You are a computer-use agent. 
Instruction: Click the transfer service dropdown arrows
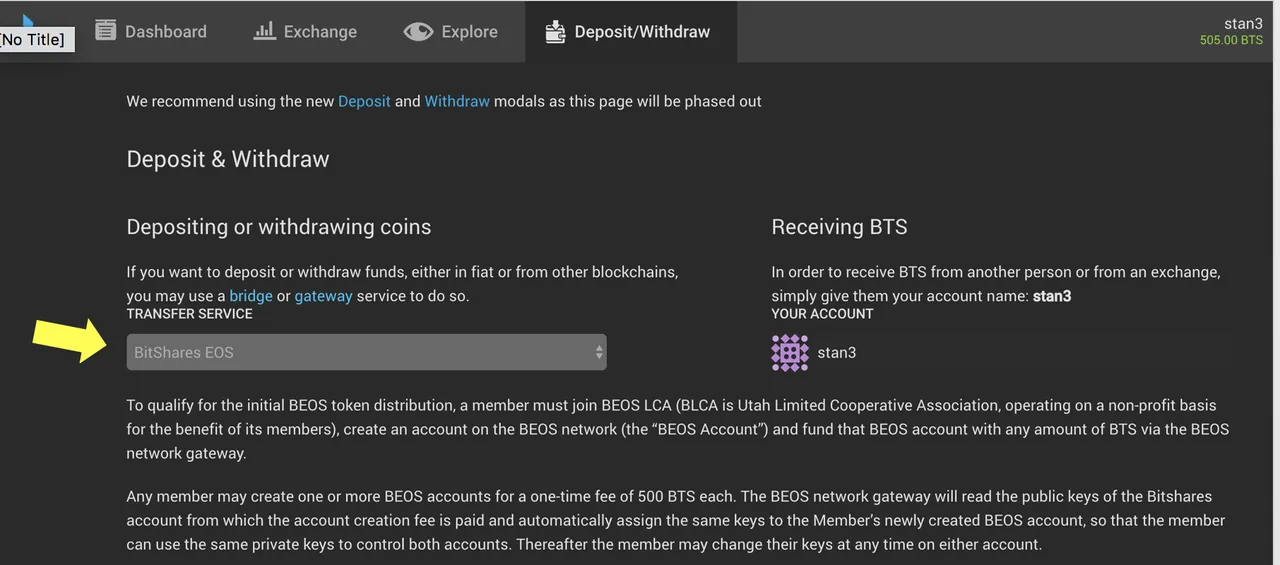click(599, 352)
